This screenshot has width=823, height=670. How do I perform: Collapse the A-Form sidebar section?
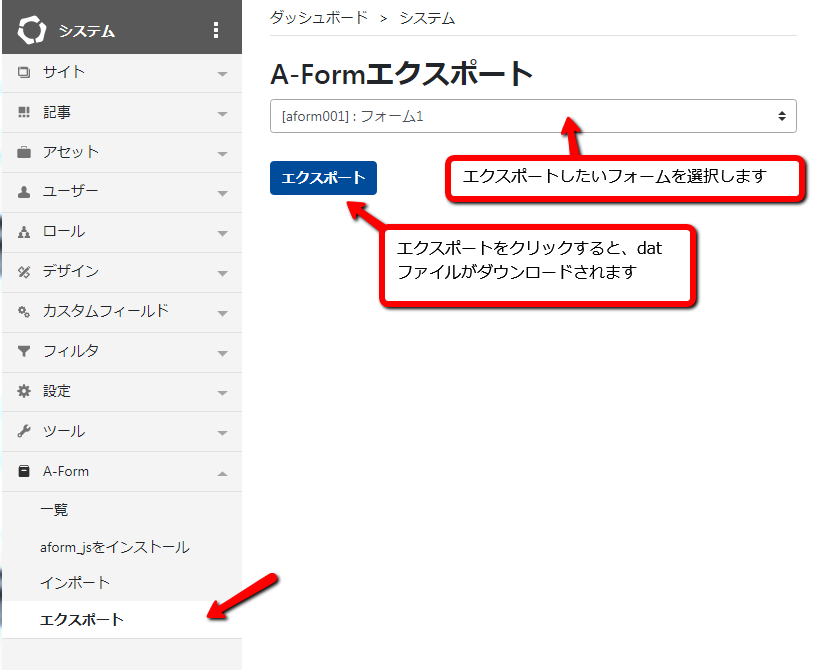[x=222, y=473]
